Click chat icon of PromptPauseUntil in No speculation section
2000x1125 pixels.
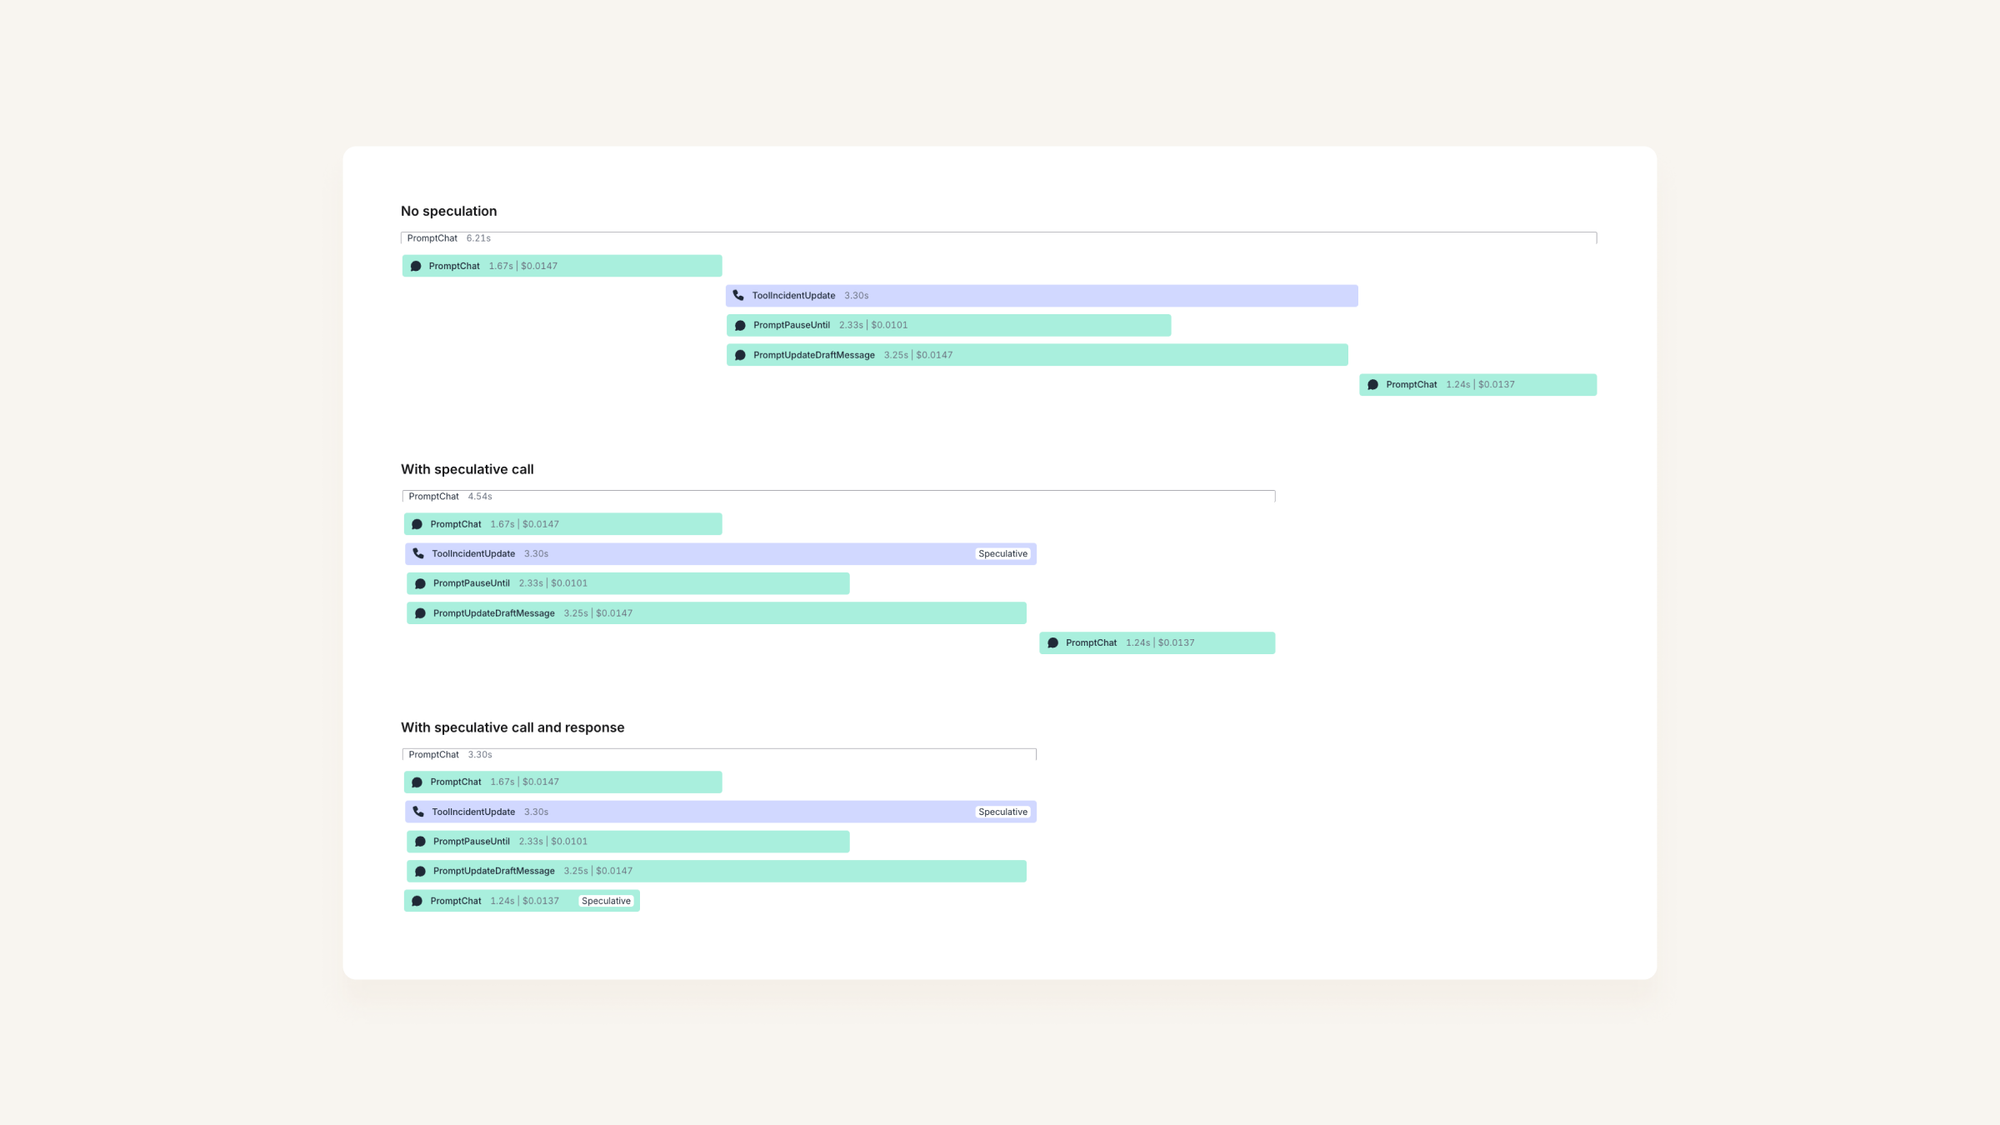(x=740, y=325)
